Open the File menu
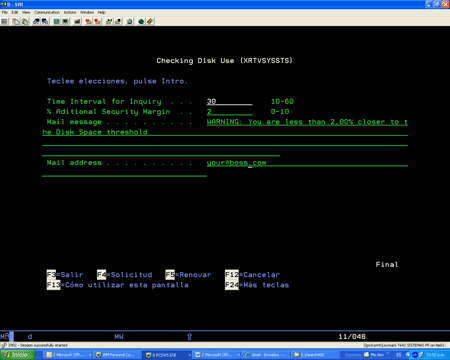 4,12
